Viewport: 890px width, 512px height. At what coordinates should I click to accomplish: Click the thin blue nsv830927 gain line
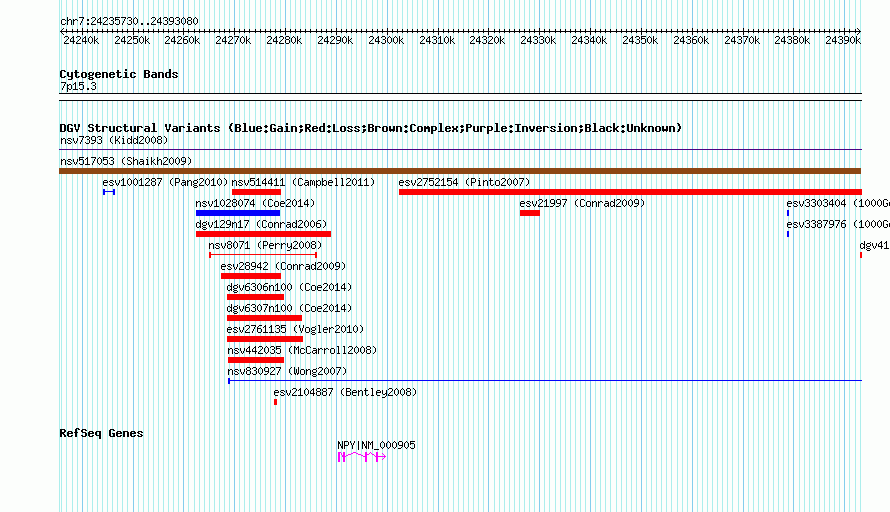545,381
